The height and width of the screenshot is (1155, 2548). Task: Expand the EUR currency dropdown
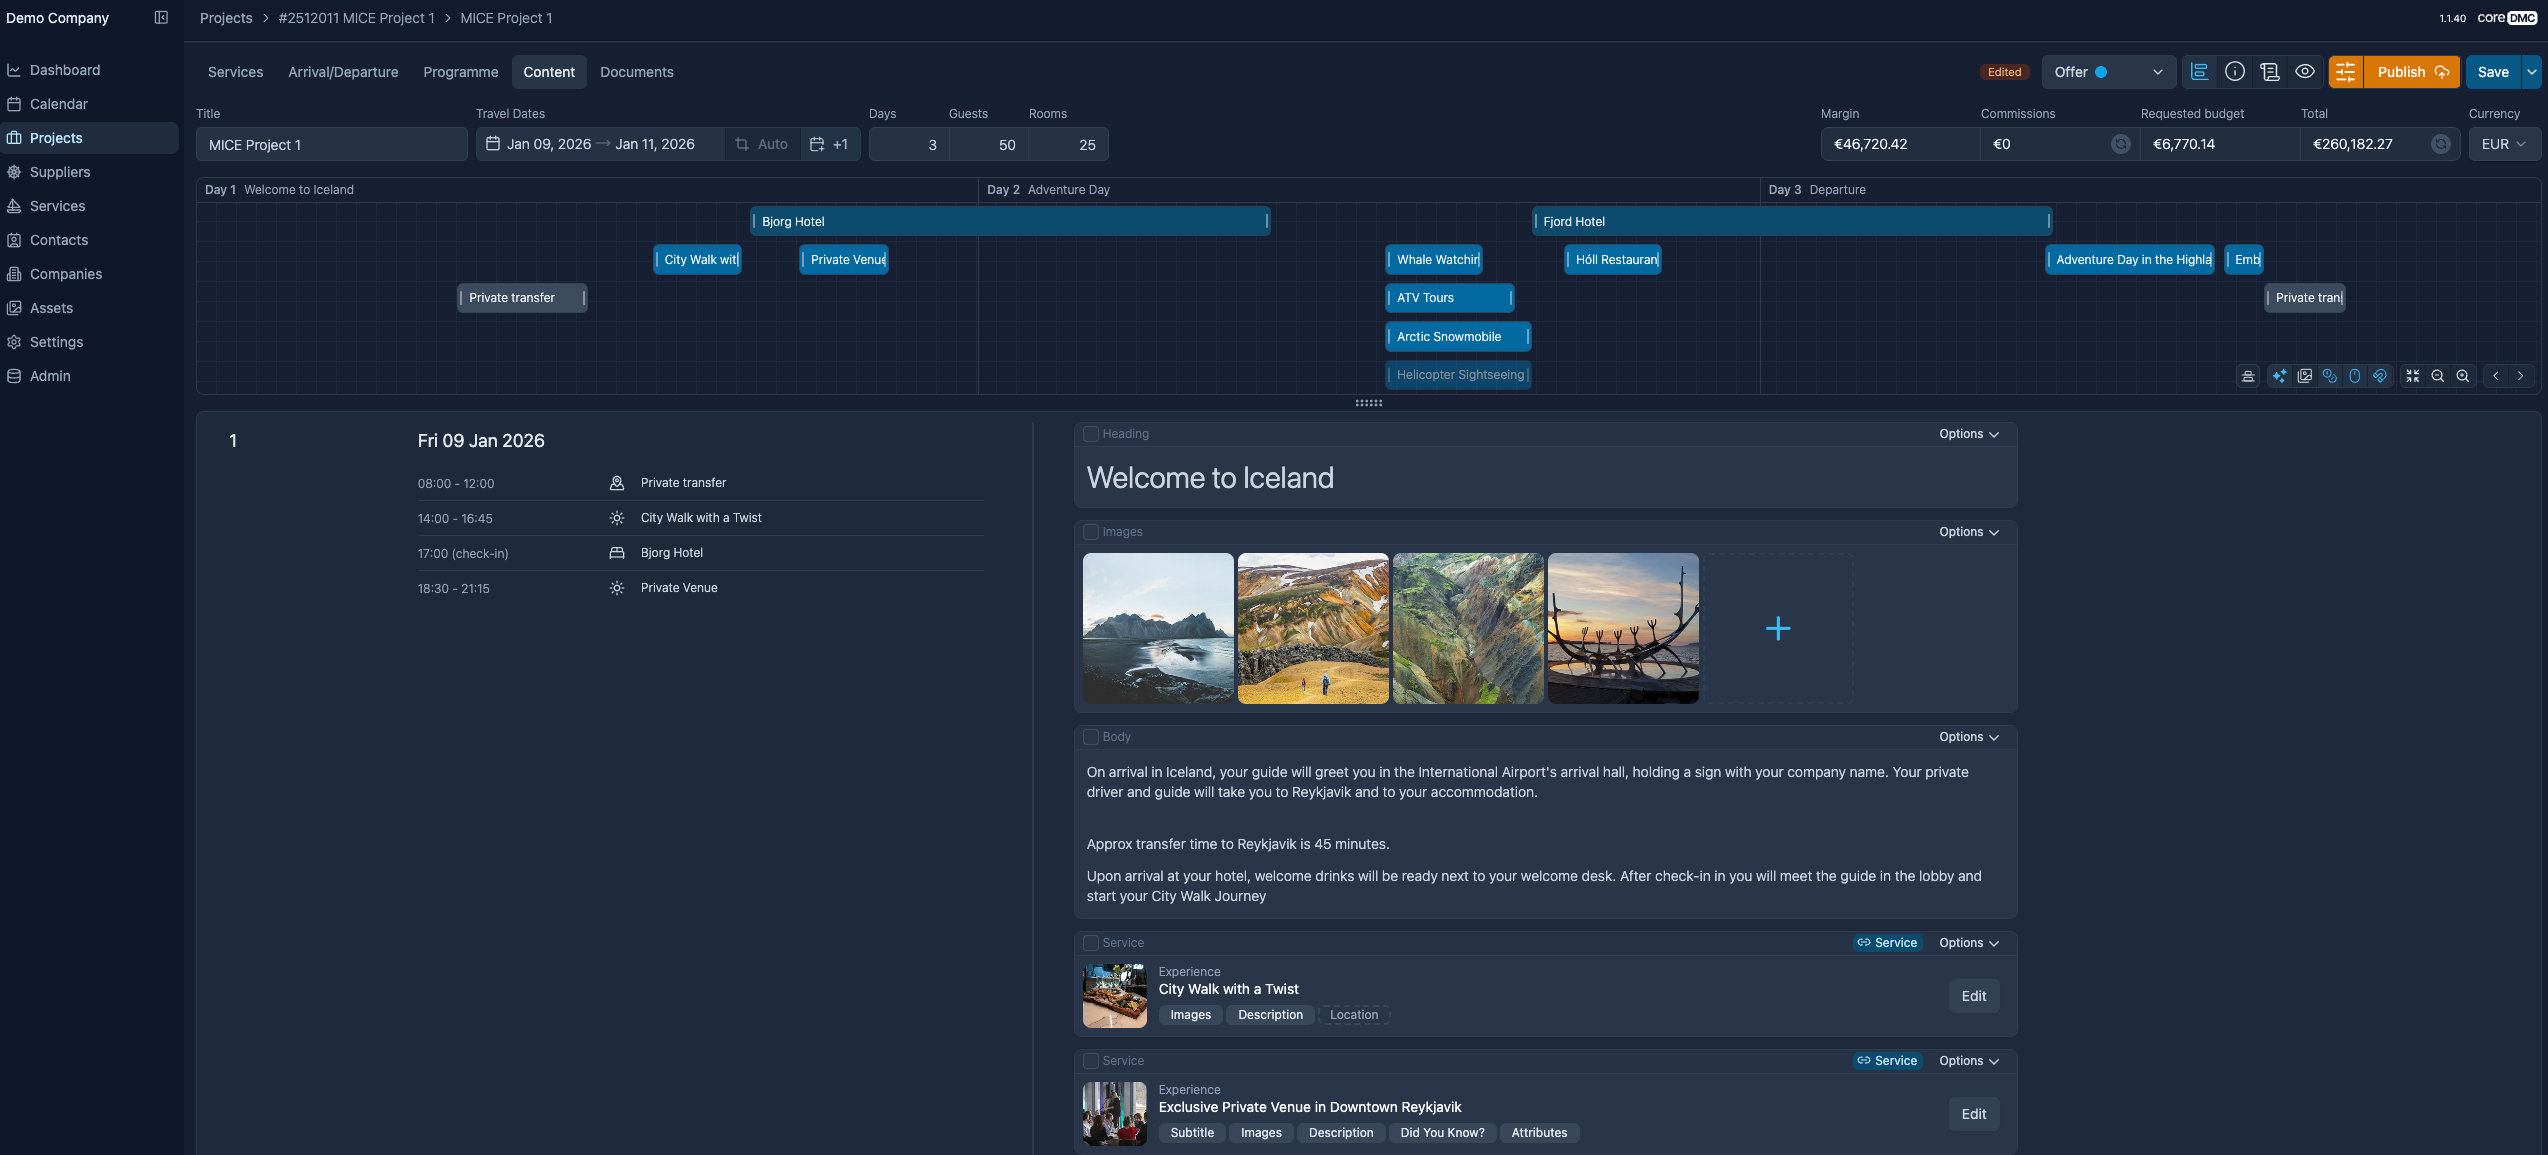tap(2503, 144)
